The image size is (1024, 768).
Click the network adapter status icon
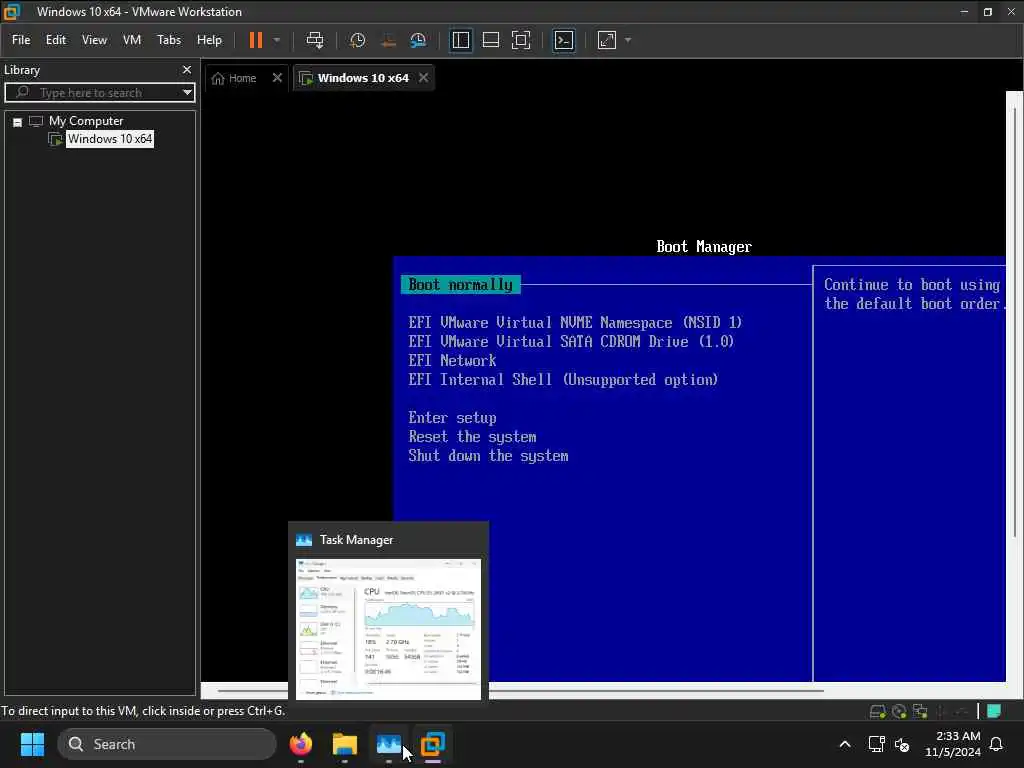pyautogui.click(x=920, y=711)
